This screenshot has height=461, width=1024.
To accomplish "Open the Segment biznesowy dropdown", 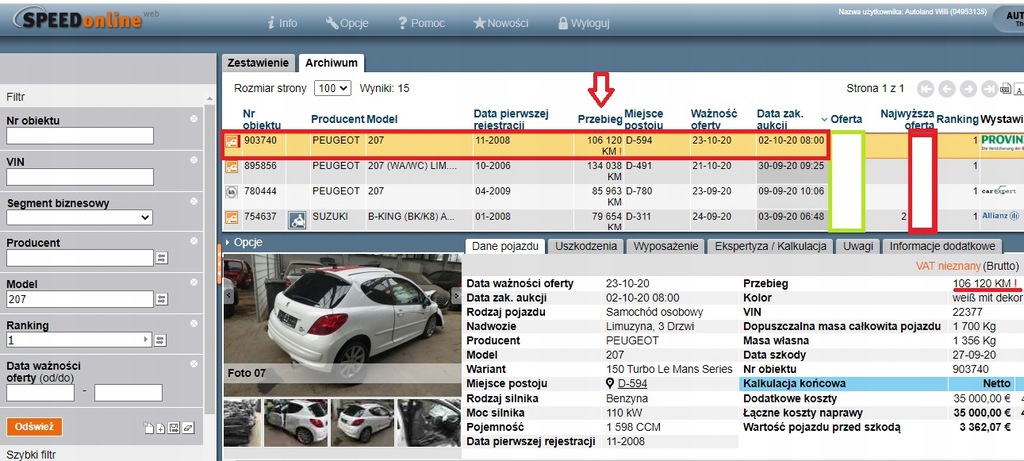I will (x=80, y=217).
